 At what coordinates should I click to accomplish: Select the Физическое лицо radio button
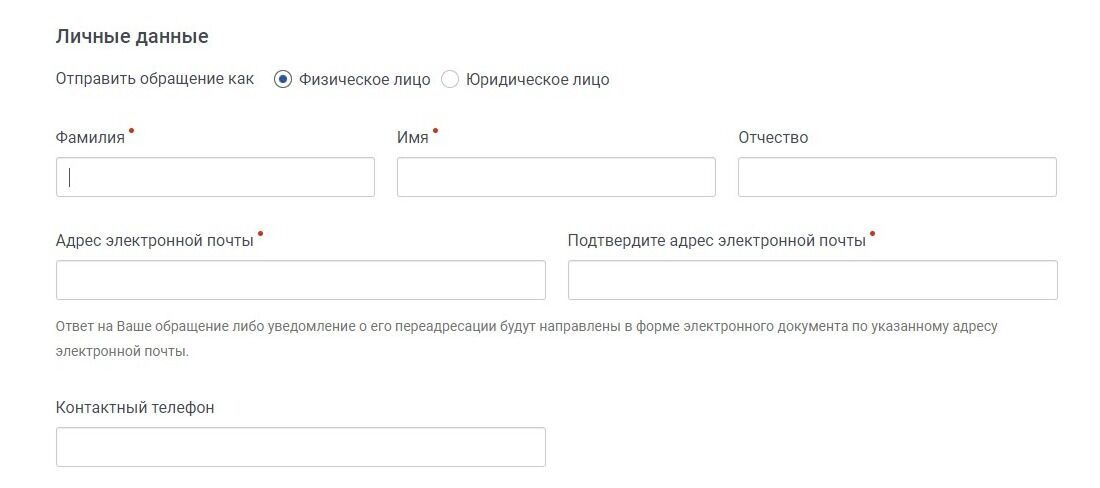(x=283, y=79)
